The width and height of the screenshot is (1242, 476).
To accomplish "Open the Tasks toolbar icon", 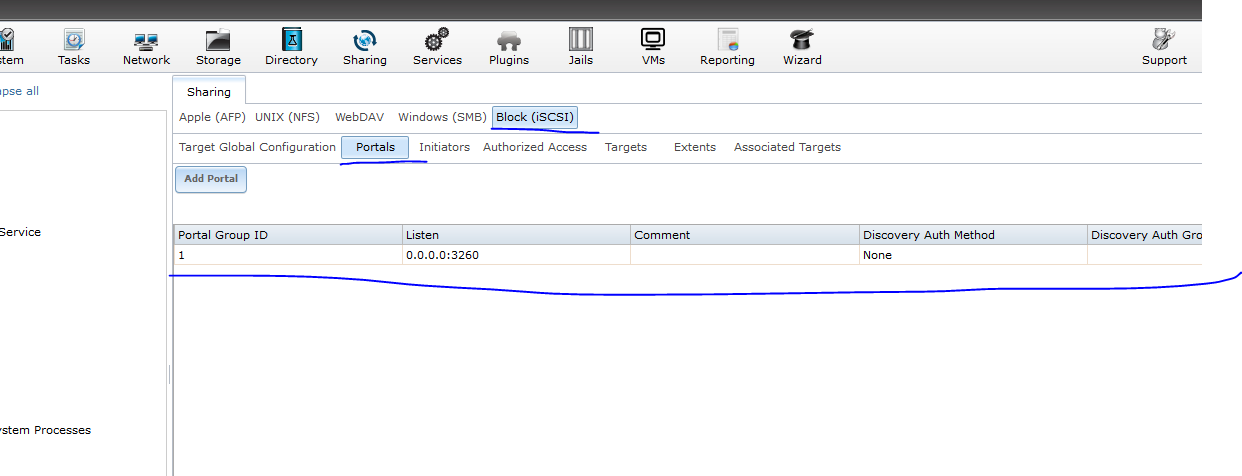I will click(74, 47).
